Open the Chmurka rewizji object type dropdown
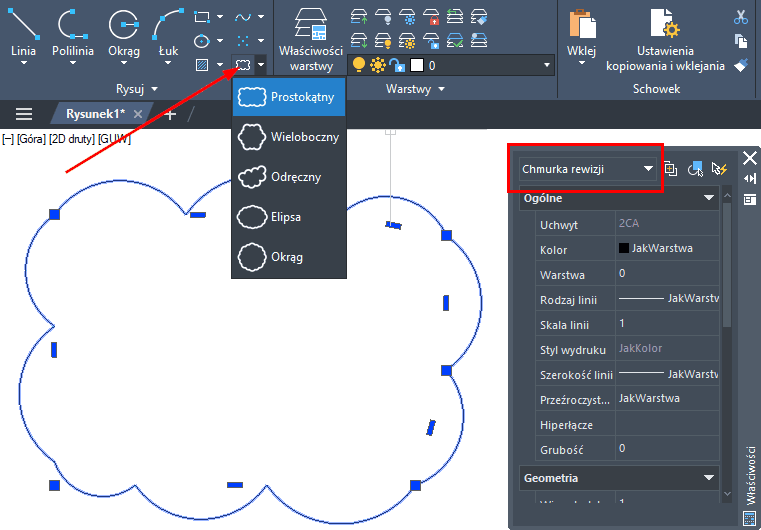 point(588,169)
